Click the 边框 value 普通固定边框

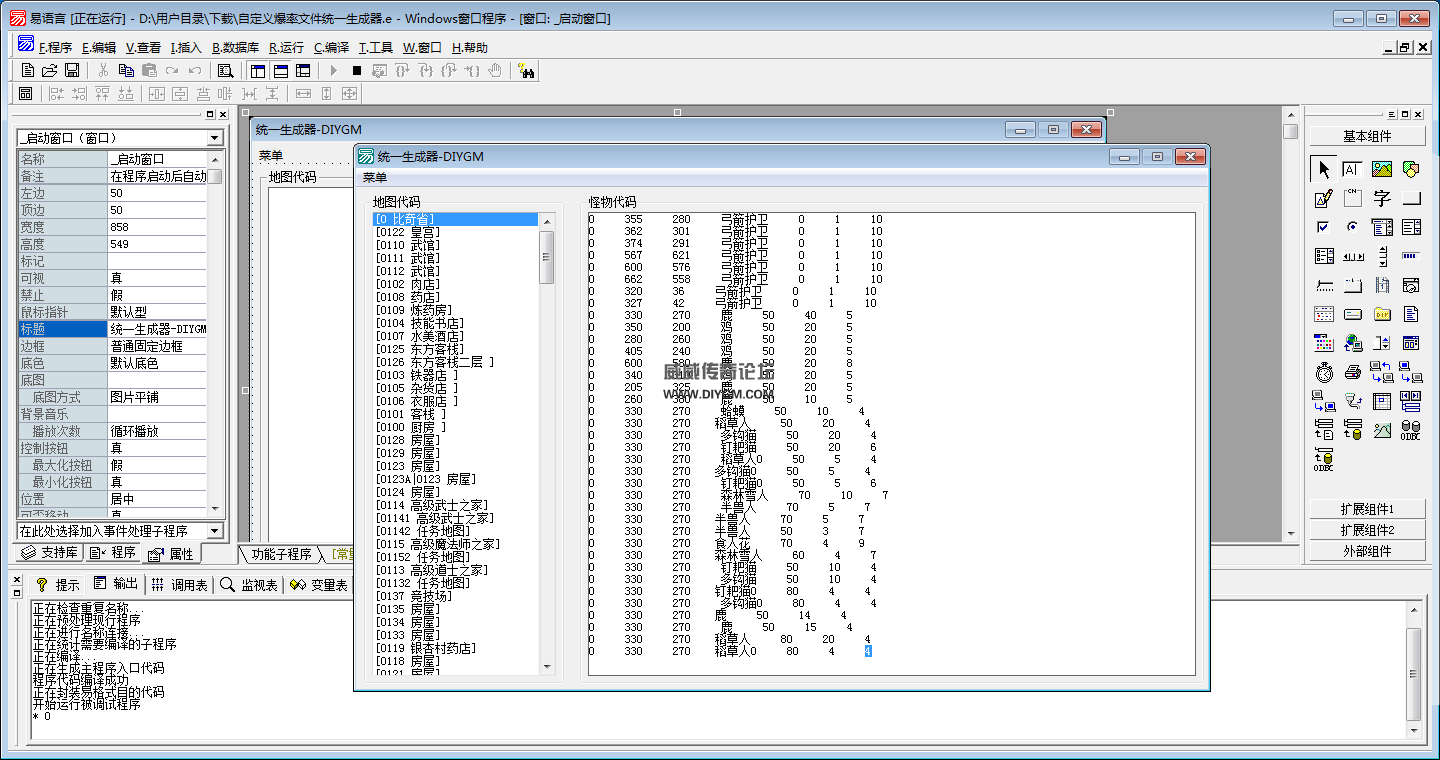click(x=157, y=346)
